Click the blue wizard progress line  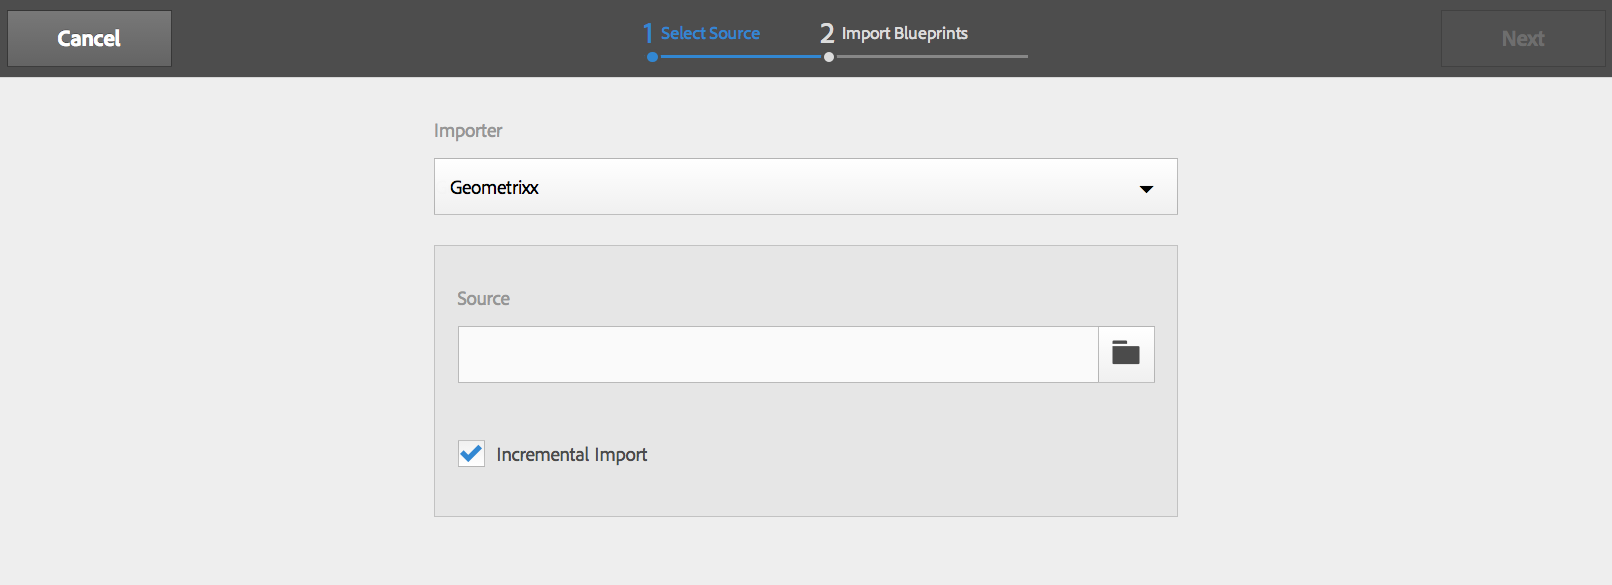tap(740, 57)
